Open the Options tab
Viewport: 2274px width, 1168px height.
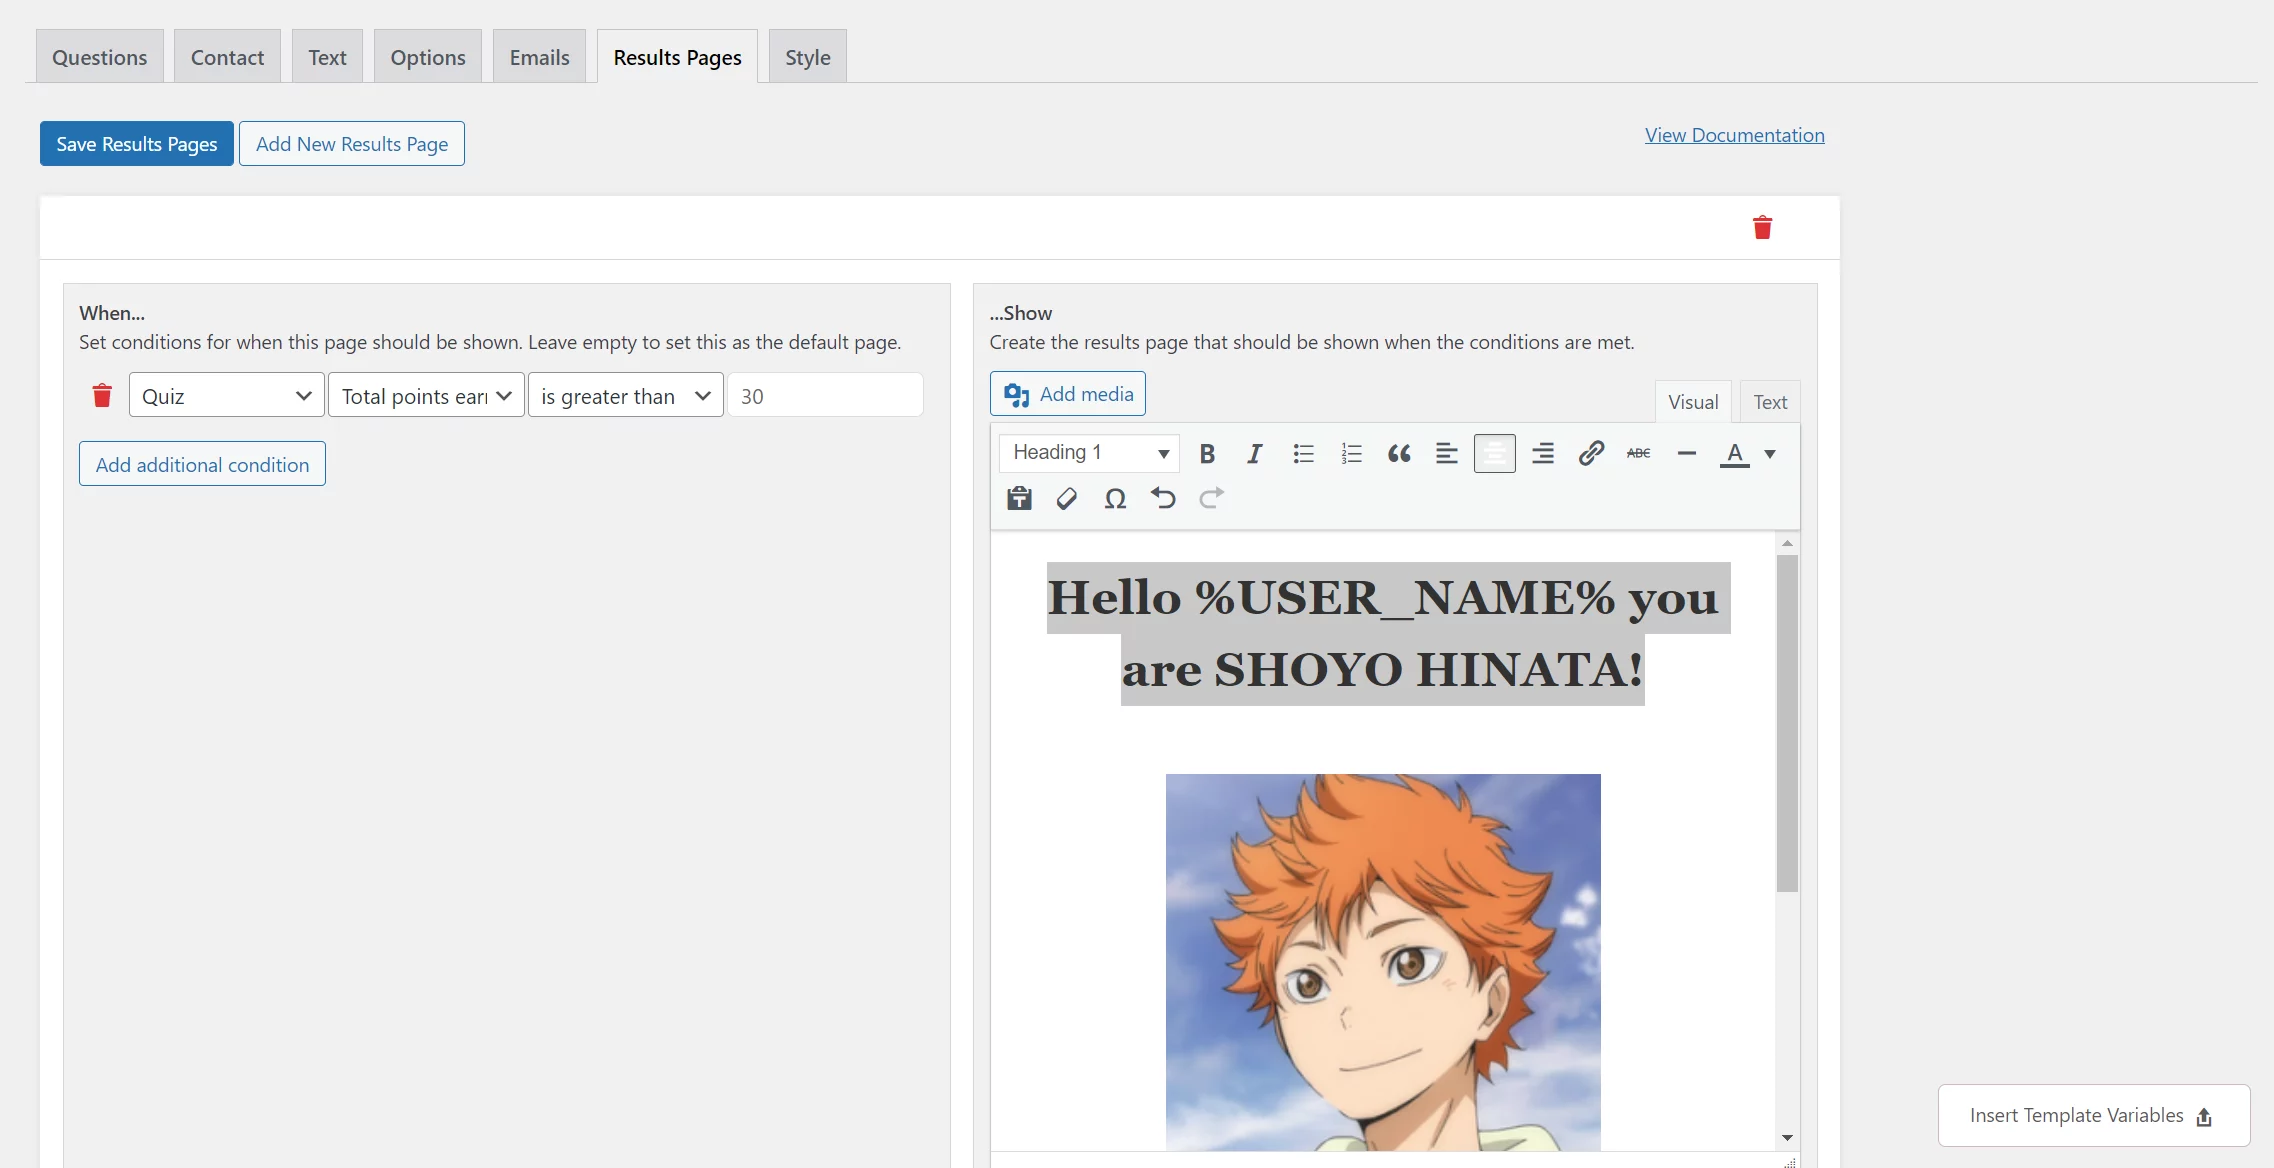[x=428, y=57]
